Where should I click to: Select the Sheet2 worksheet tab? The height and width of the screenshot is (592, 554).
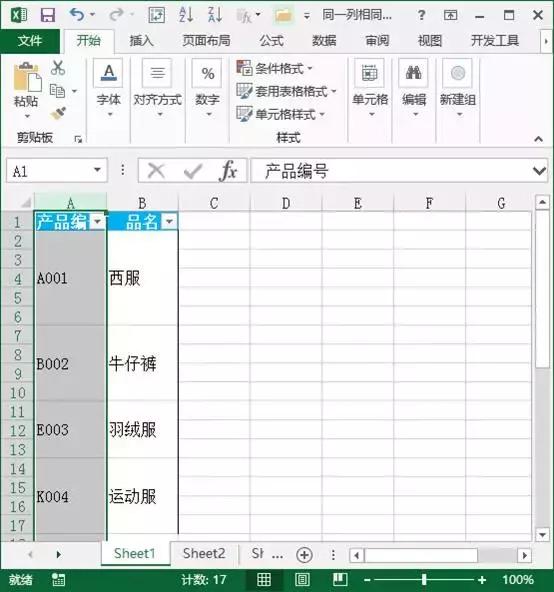[x=204, y=553]
